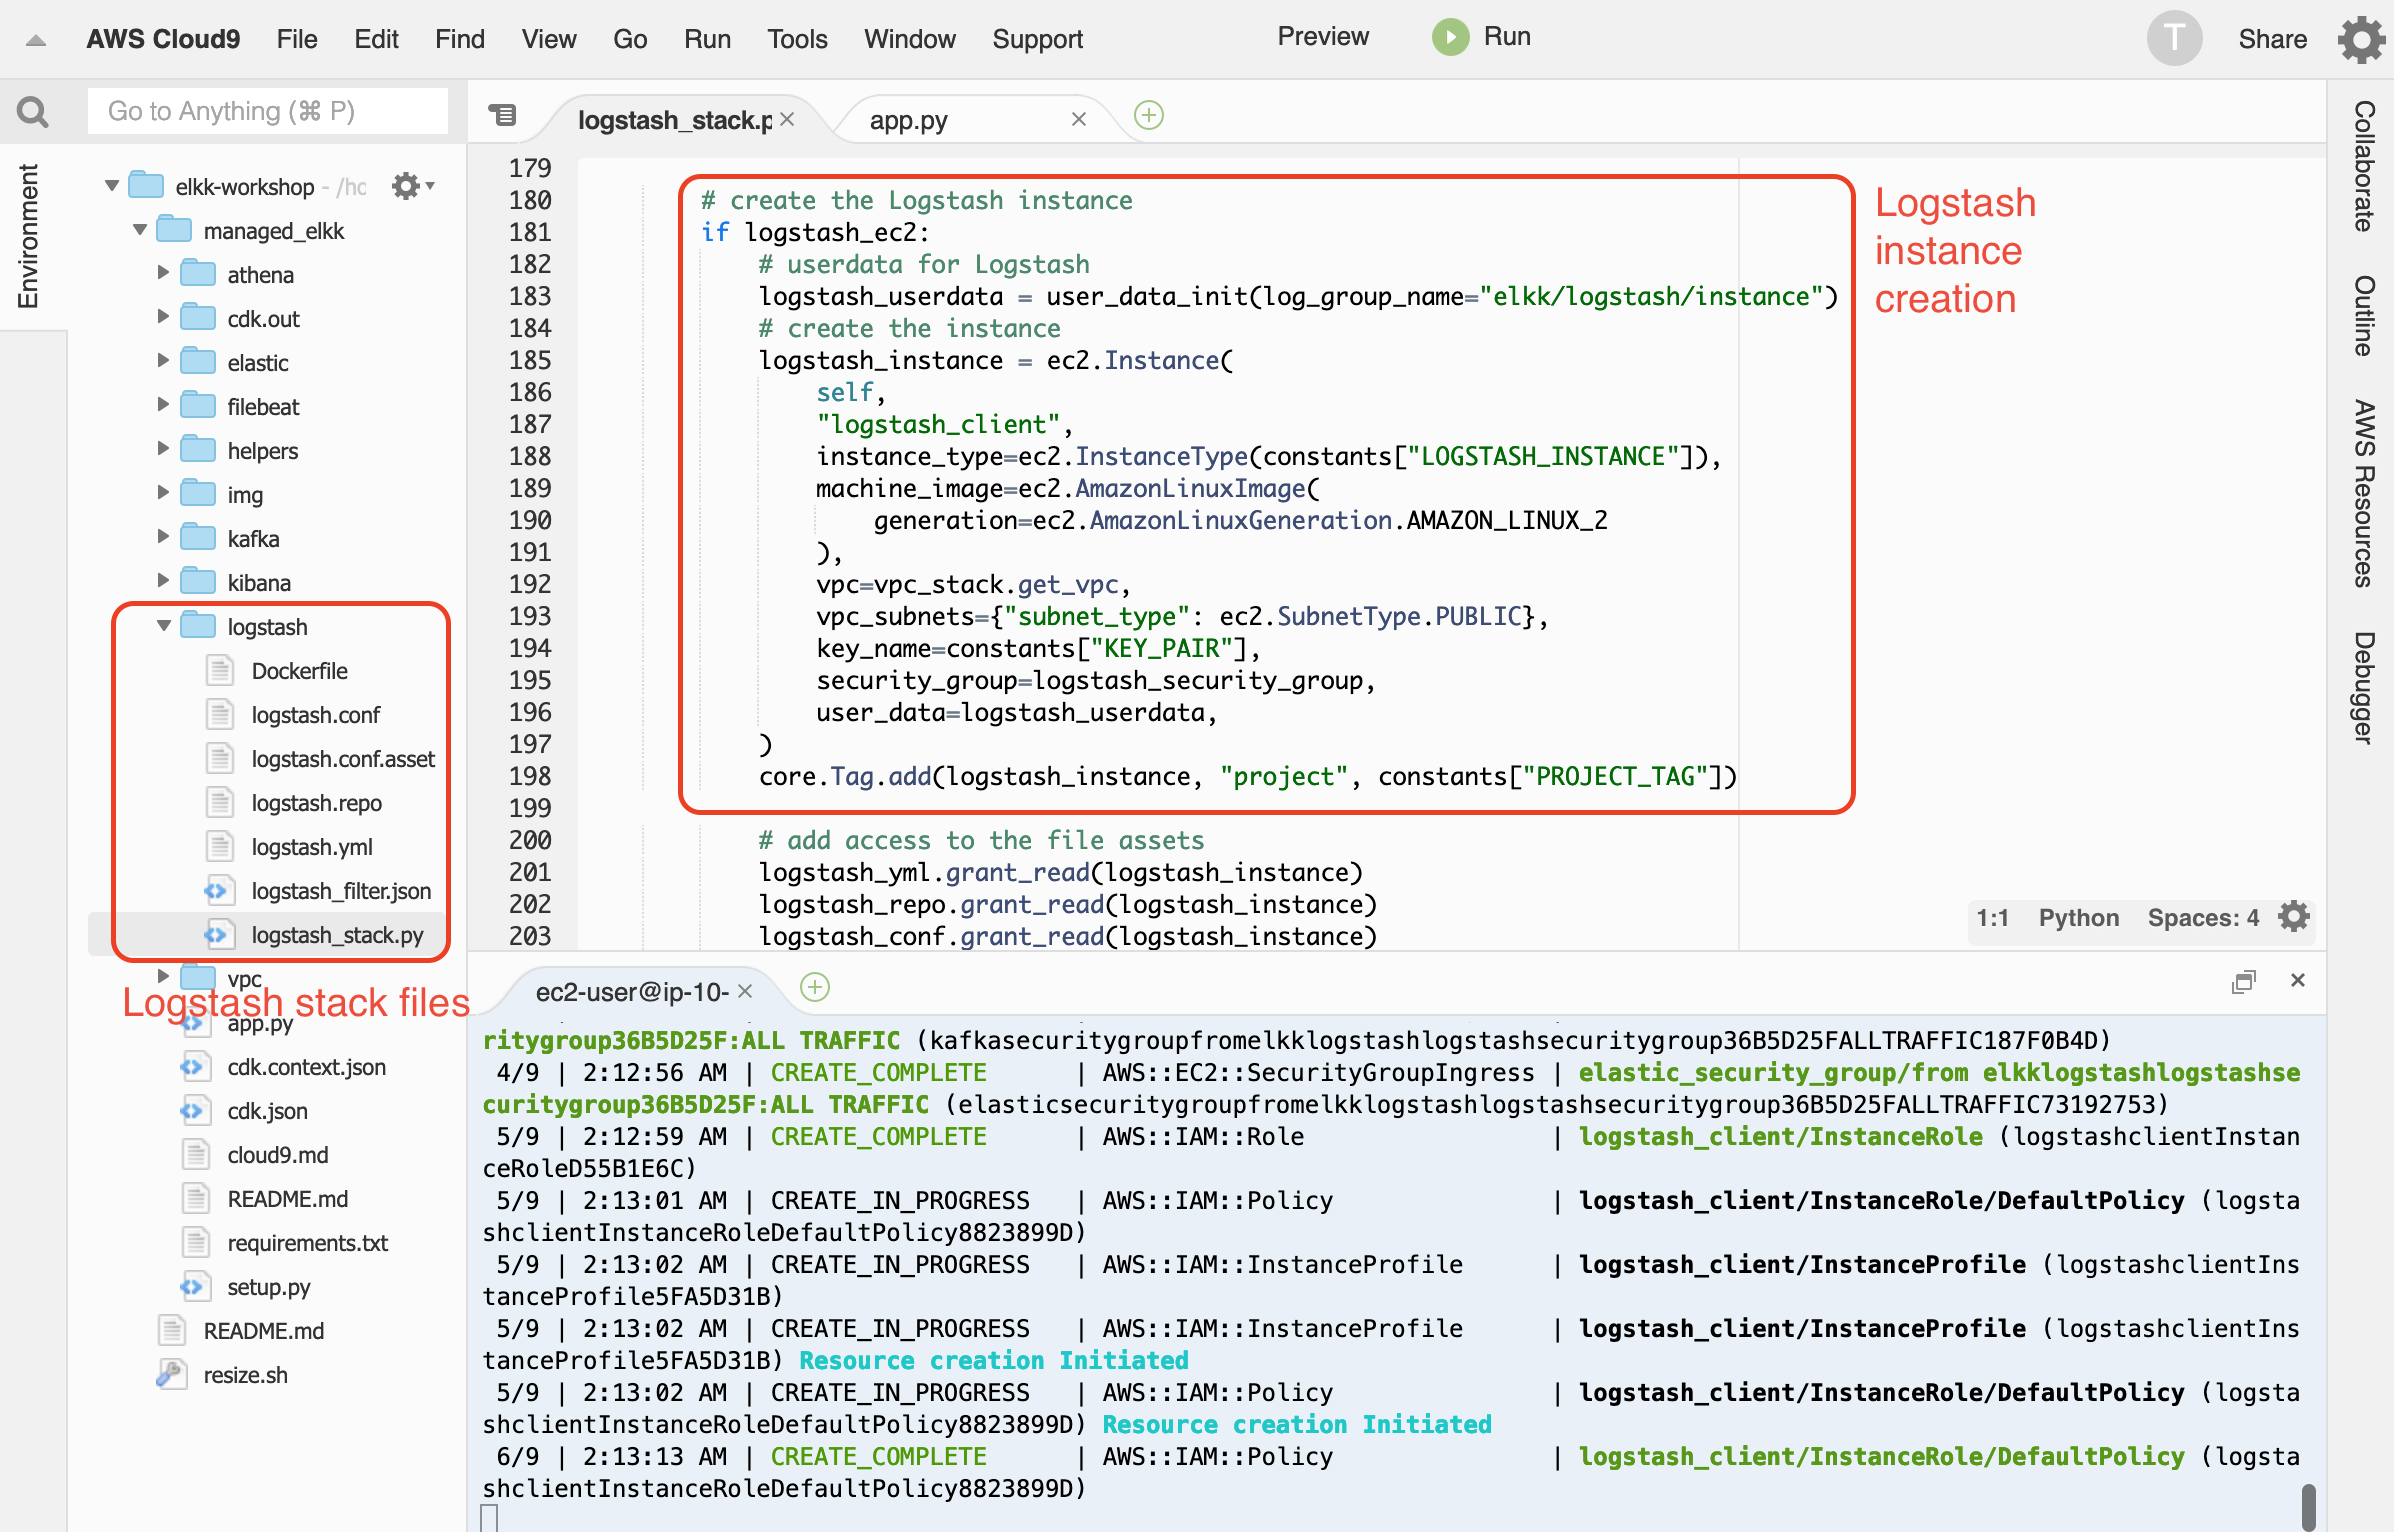Click the cdk.context.json file icon
The width and height of the screenshot is (2394, 1532).
click(195, 1067)
